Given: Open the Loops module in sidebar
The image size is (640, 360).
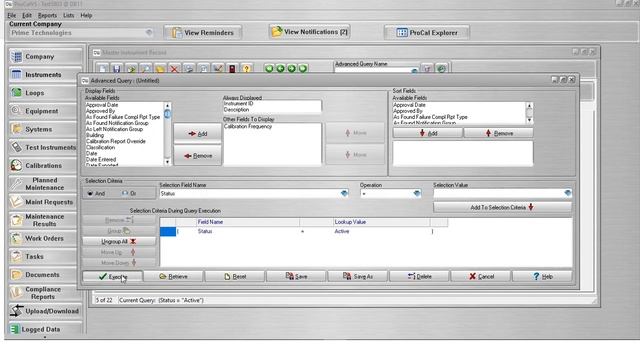Looking at the screenshot, I should (x=45, y=93).
